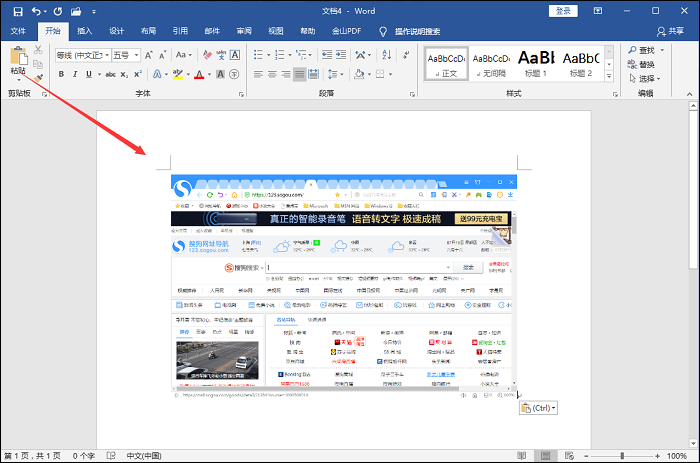Open the font name dropdown
Viewport: 700px width, 463px height.
[107, 55]
